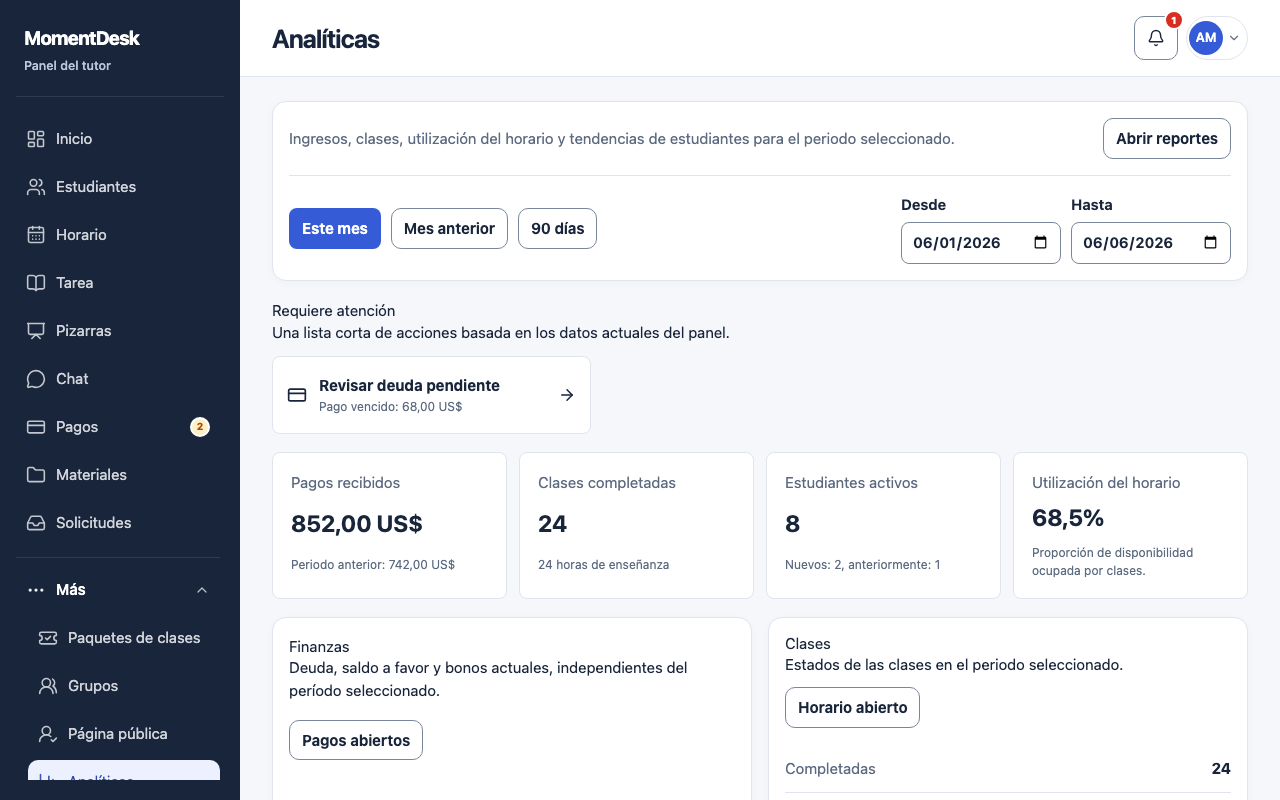Click the Periodo anterior: 742,00 US$ text
Image resolution: width=1280 pixels, height=800 pixels.
click(x=373, y=565)
